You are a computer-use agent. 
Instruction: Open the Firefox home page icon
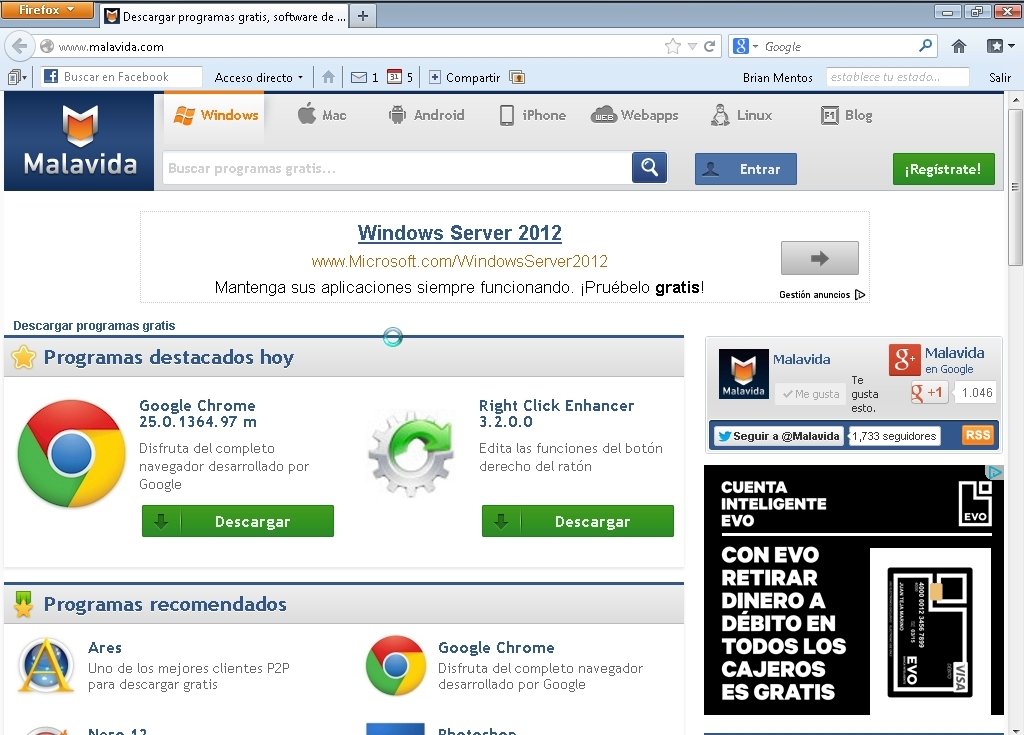(x=959, y=46)
